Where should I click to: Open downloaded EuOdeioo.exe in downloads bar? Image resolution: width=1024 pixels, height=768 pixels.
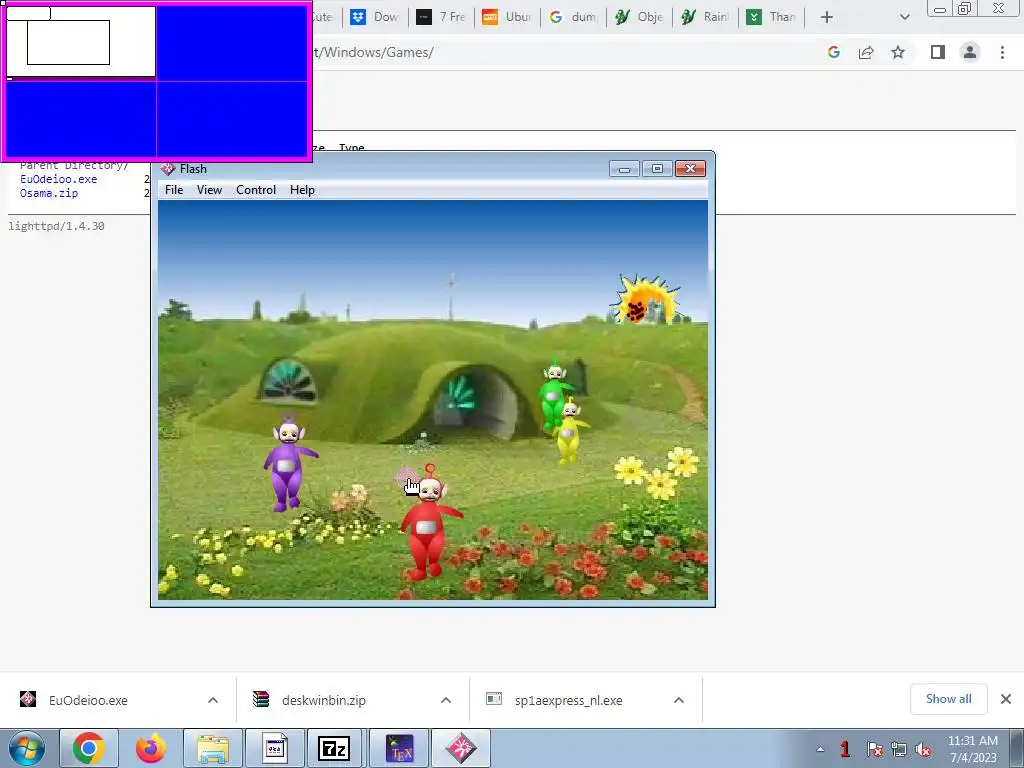click(x=88, y=700)
